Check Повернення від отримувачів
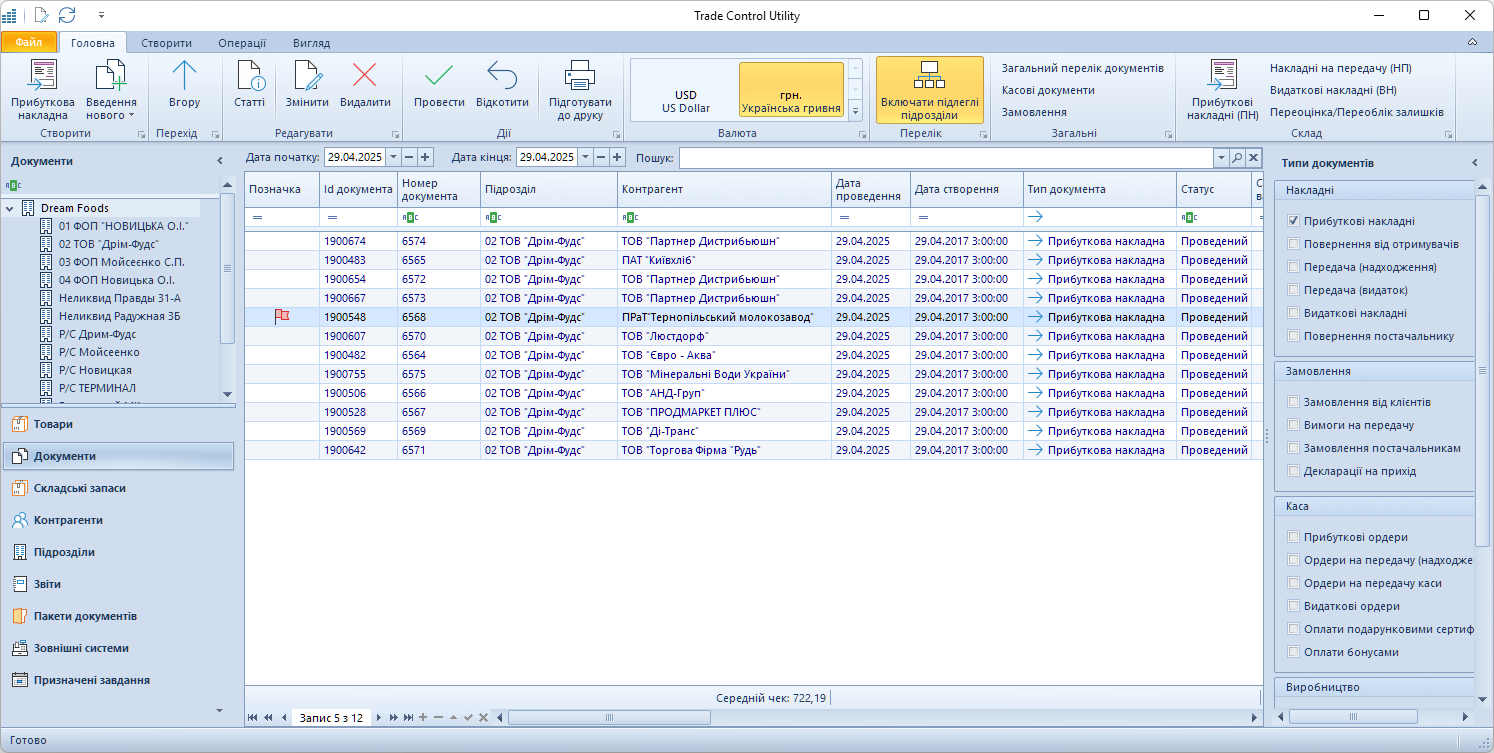This screenshot has height=753, width=1494. coord(1294,244)
